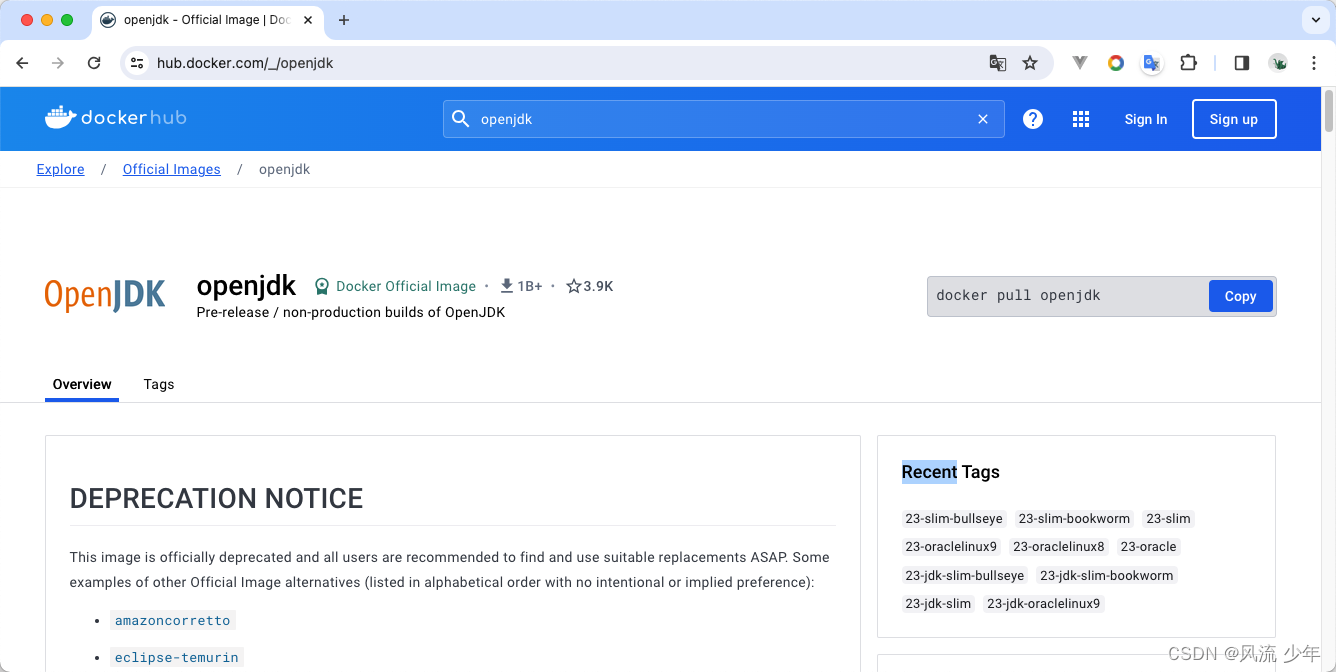Switch to the Overview tab
Viewport: 1336px width, 672px height.
pyautogui.click(x=82, y=384)
